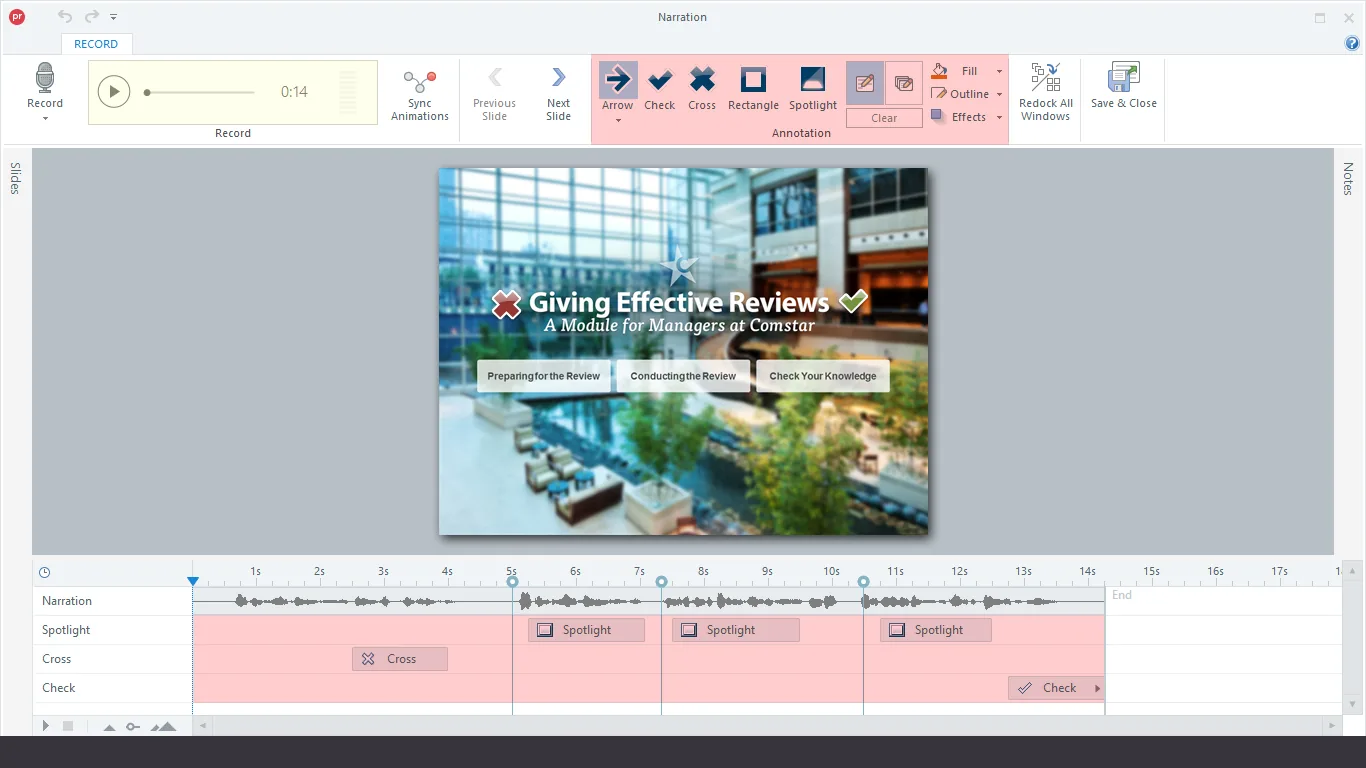Open the help question mark
This screenshot has width=1366, height=768.
[x=1353, y=44]
